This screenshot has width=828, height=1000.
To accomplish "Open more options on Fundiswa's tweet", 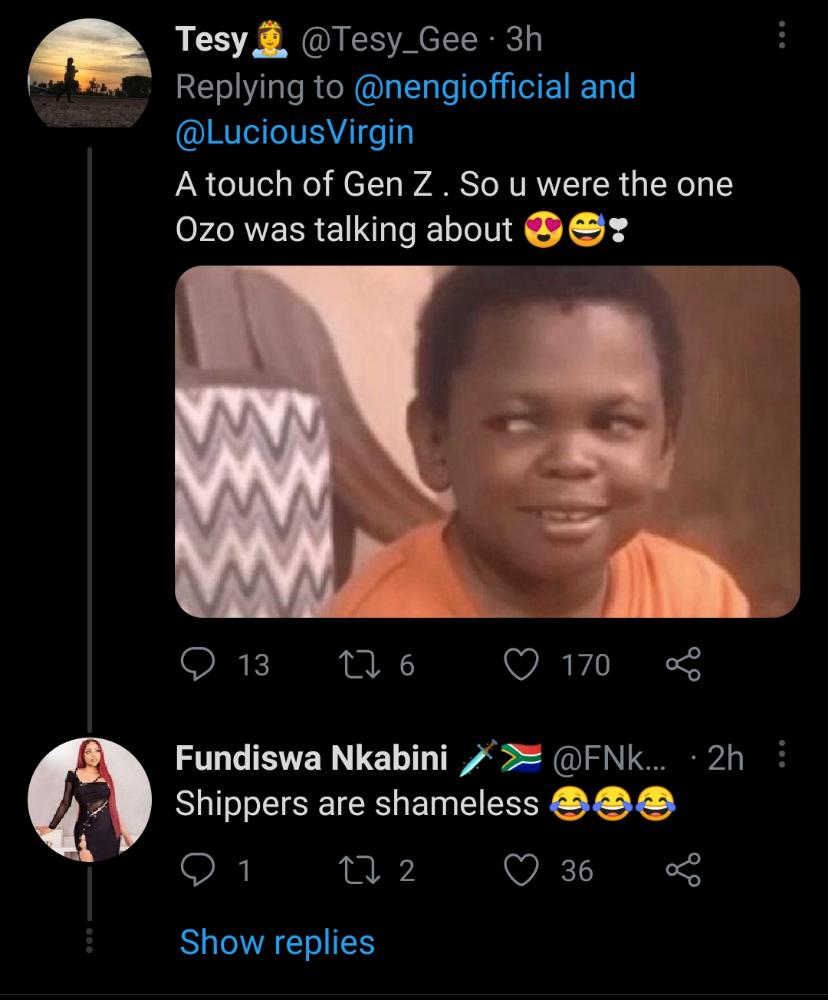I will tap(782, 758).
